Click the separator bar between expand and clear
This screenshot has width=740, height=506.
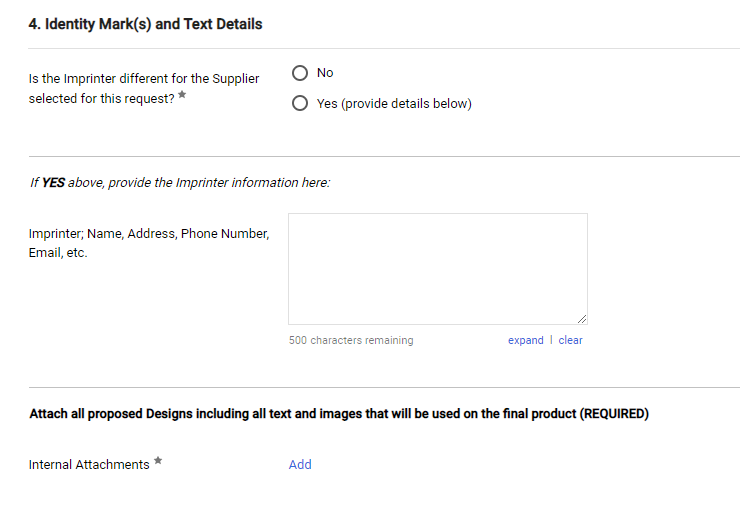click(x=551, y=340)
